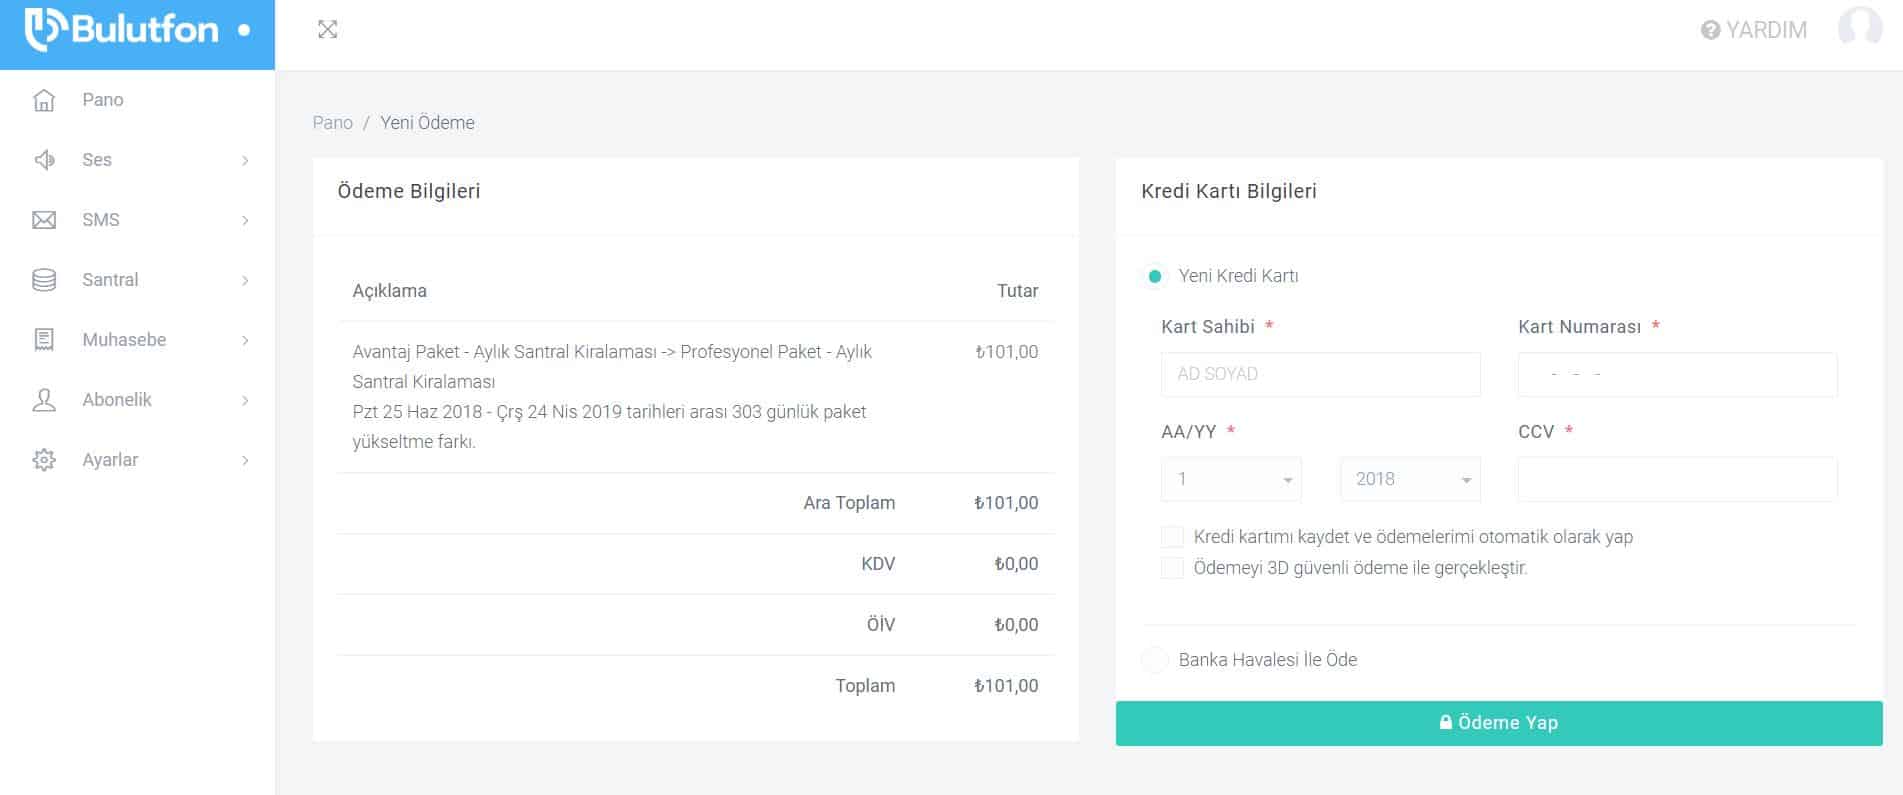
Task: Click the Ödeme Yap button
Action: 1499,723
